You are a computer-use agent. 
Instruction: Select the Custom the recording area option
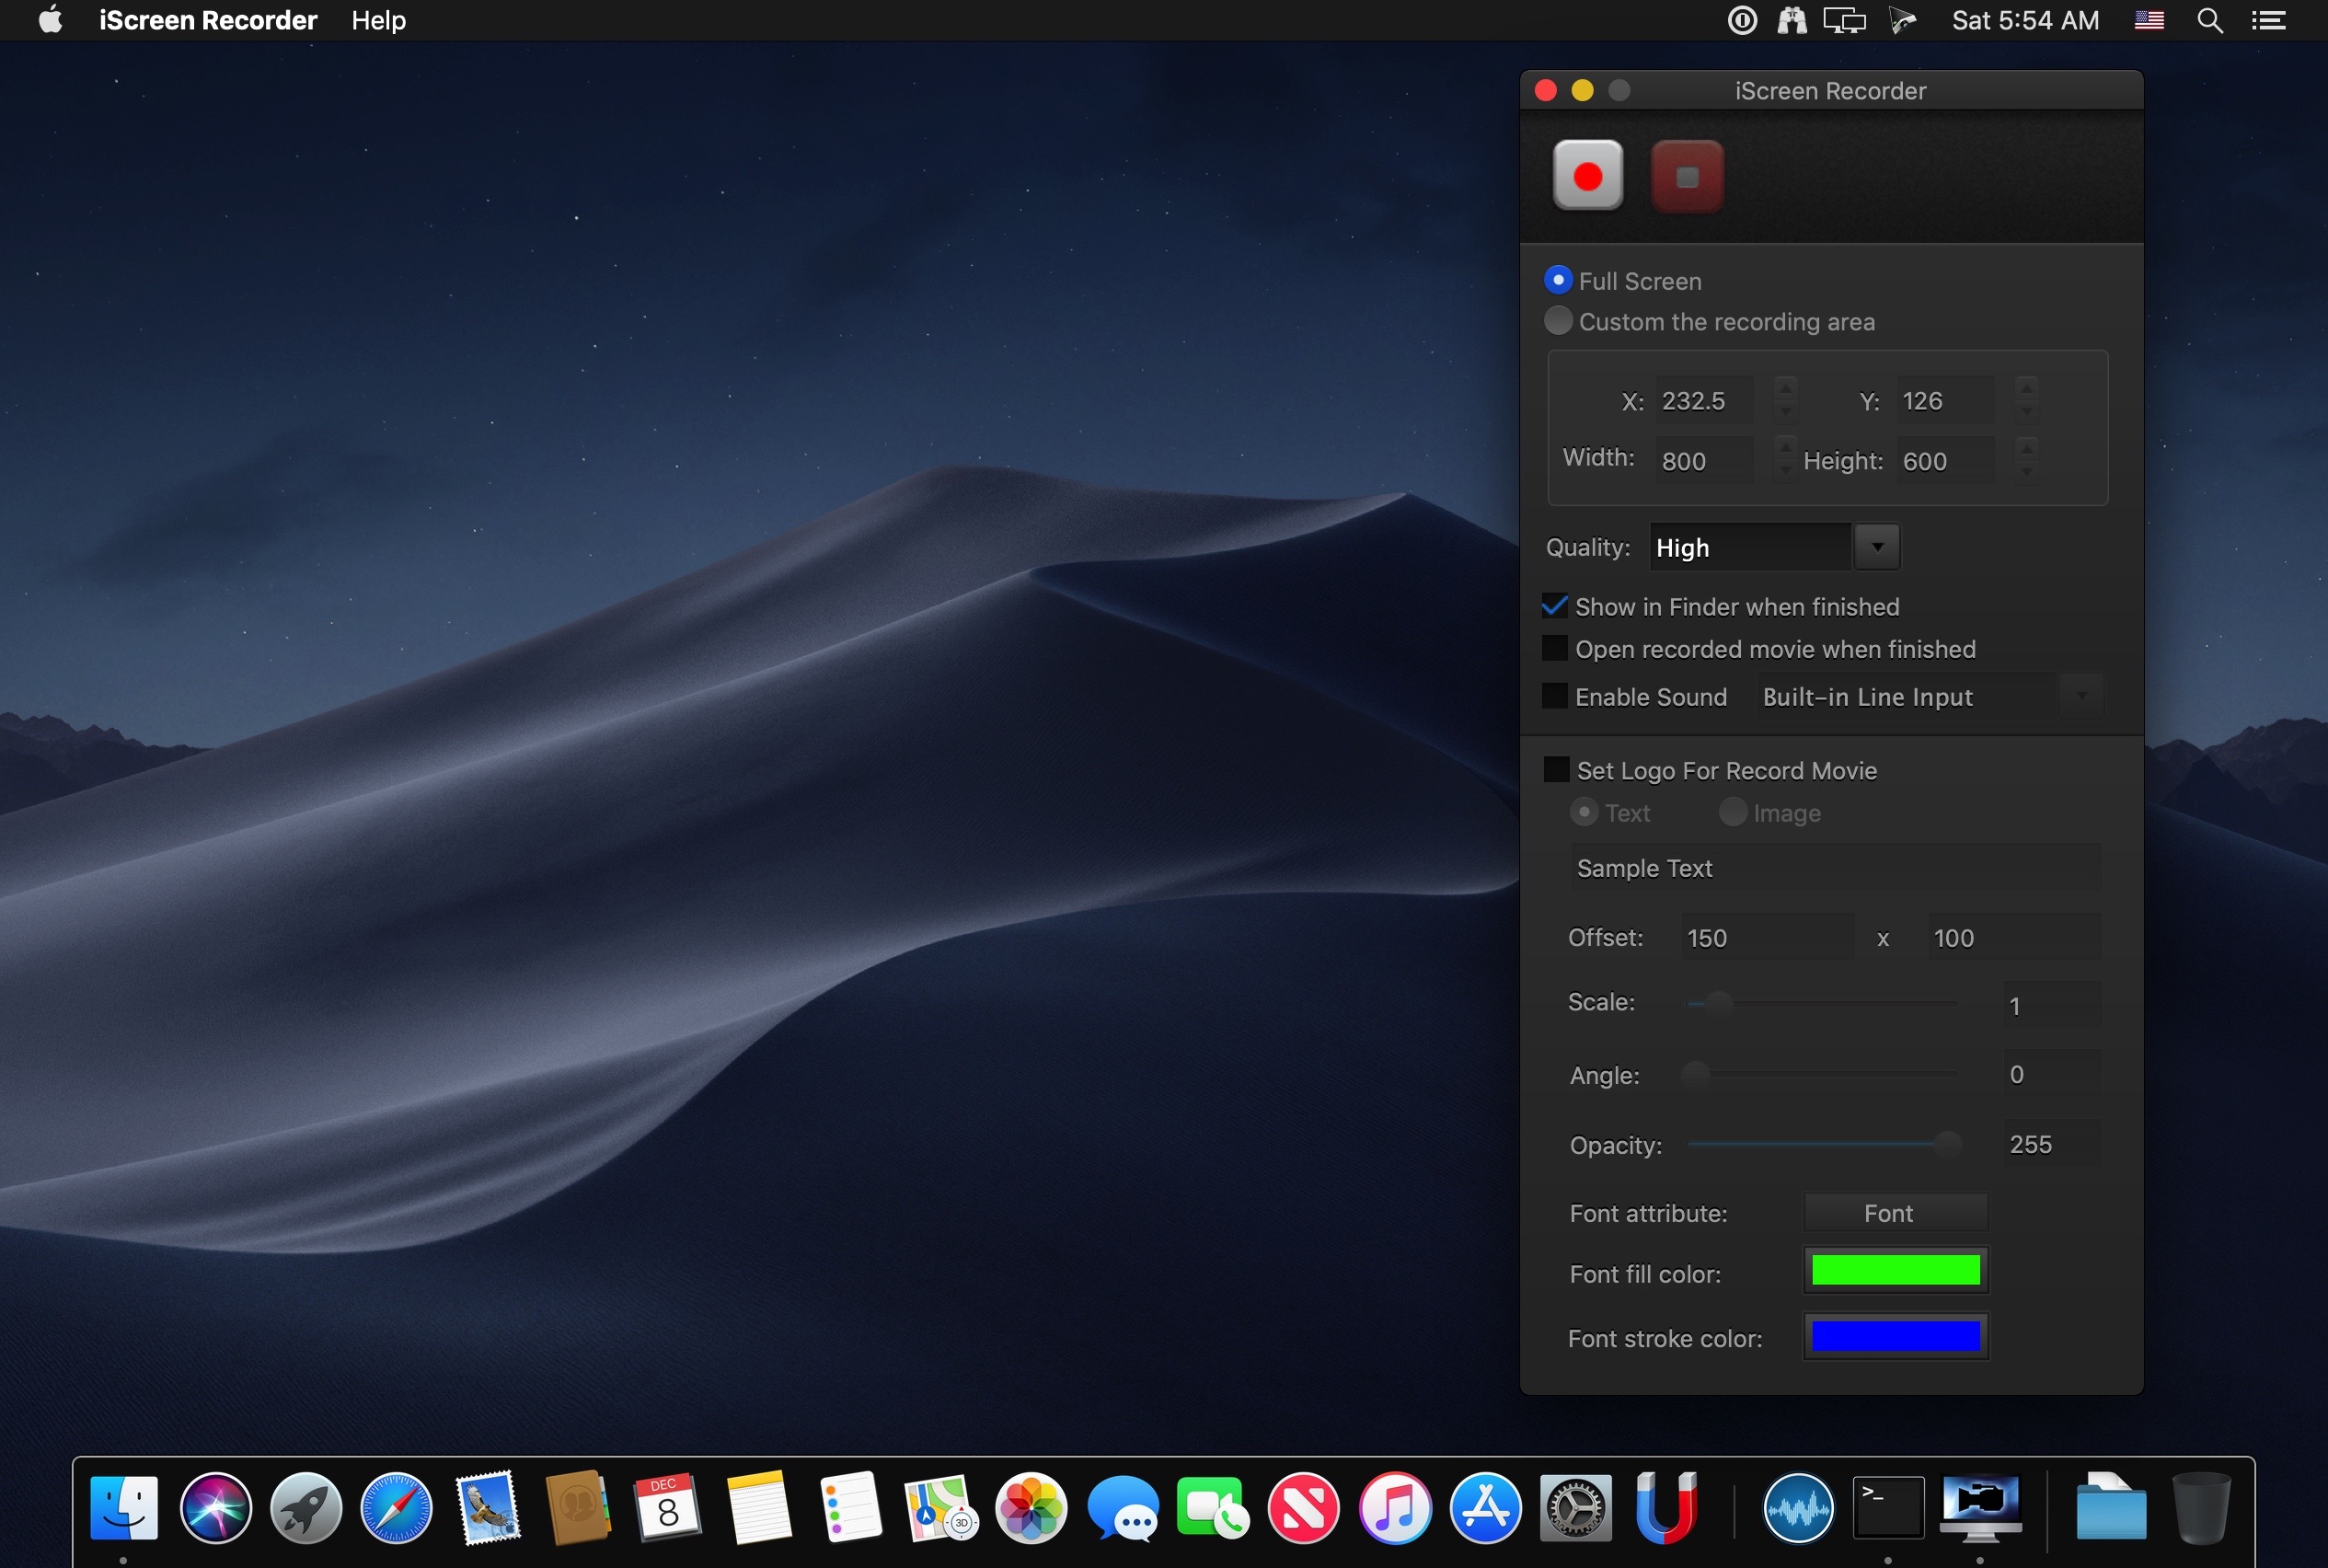(x=1557, y=320)
